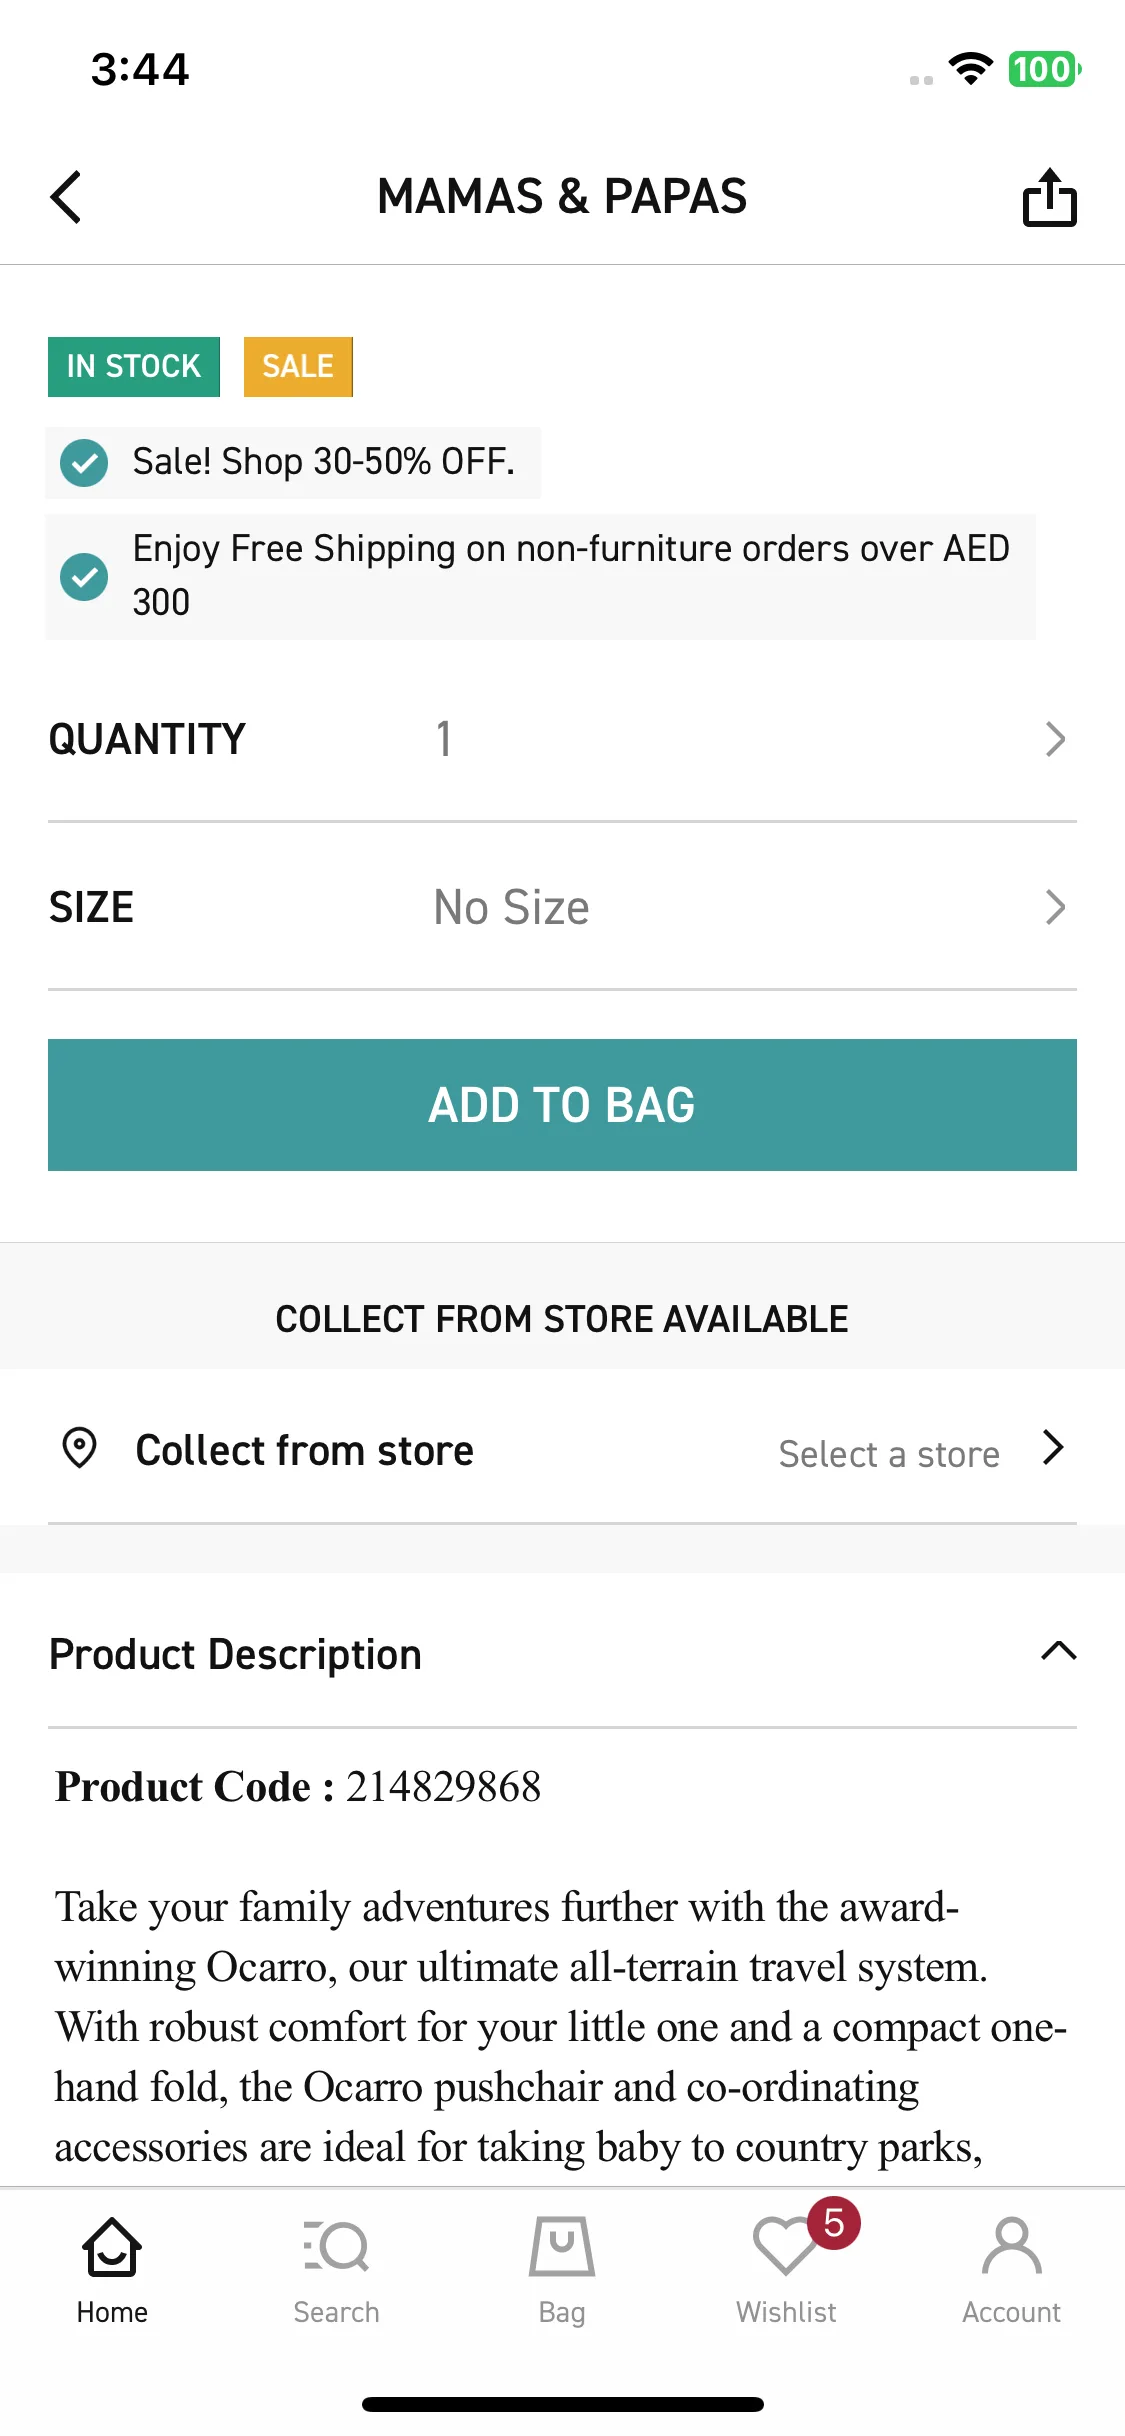Tap the MAMAS & PAPAS title
This screenshot has height=2436, width=1125.
(x=562, y=196)
